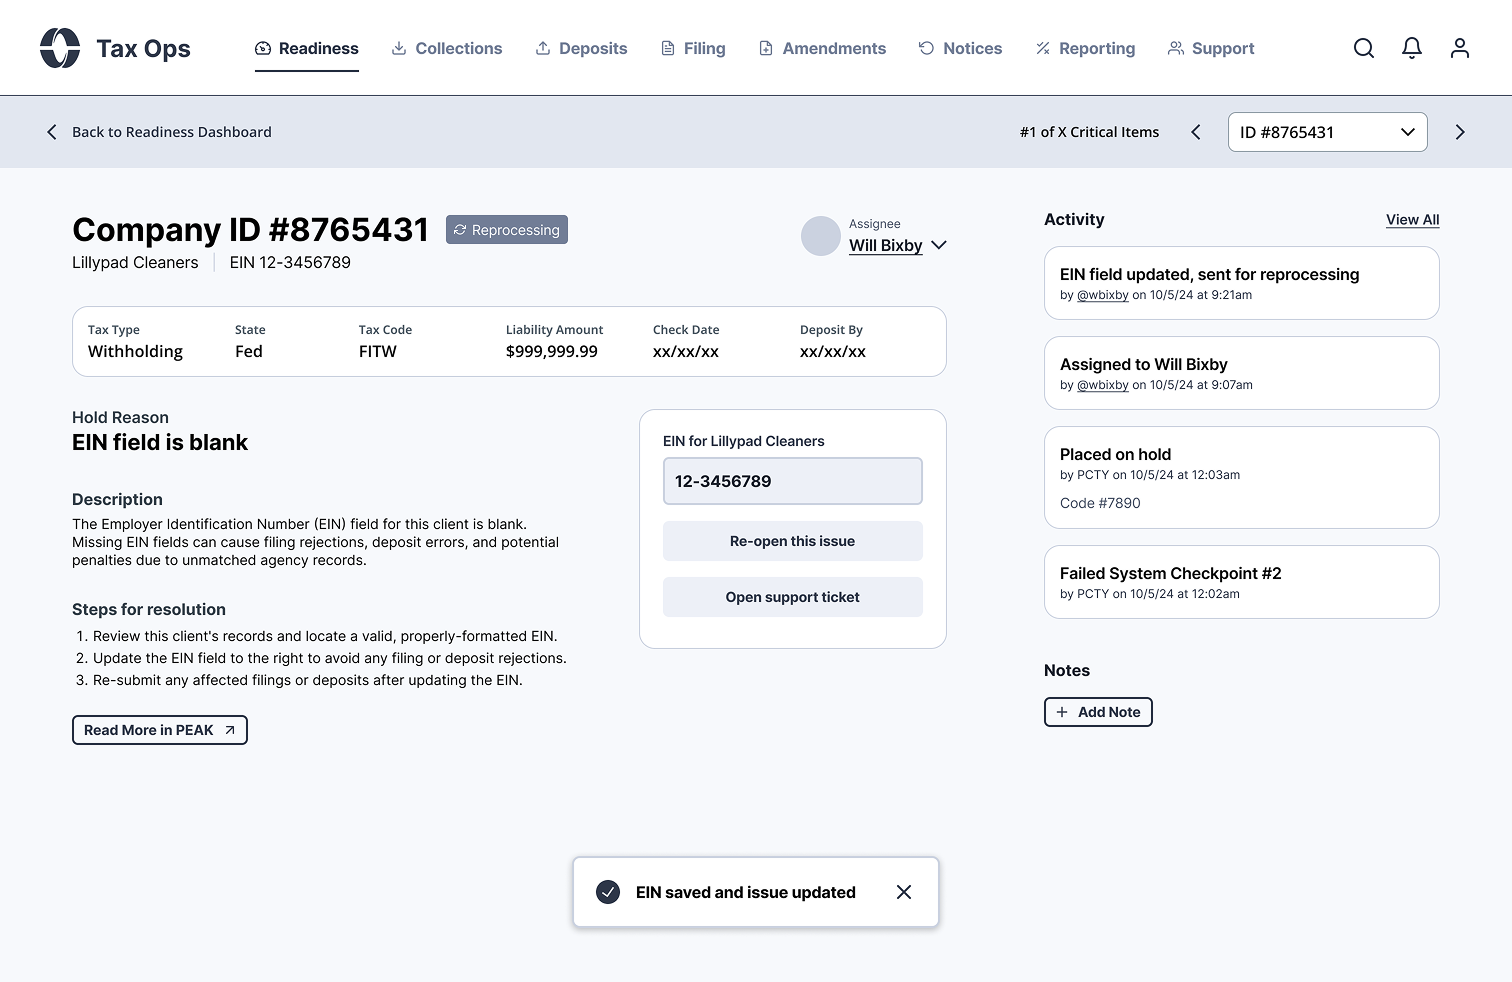Go to the Reporting tab

tap(1085, 48)
